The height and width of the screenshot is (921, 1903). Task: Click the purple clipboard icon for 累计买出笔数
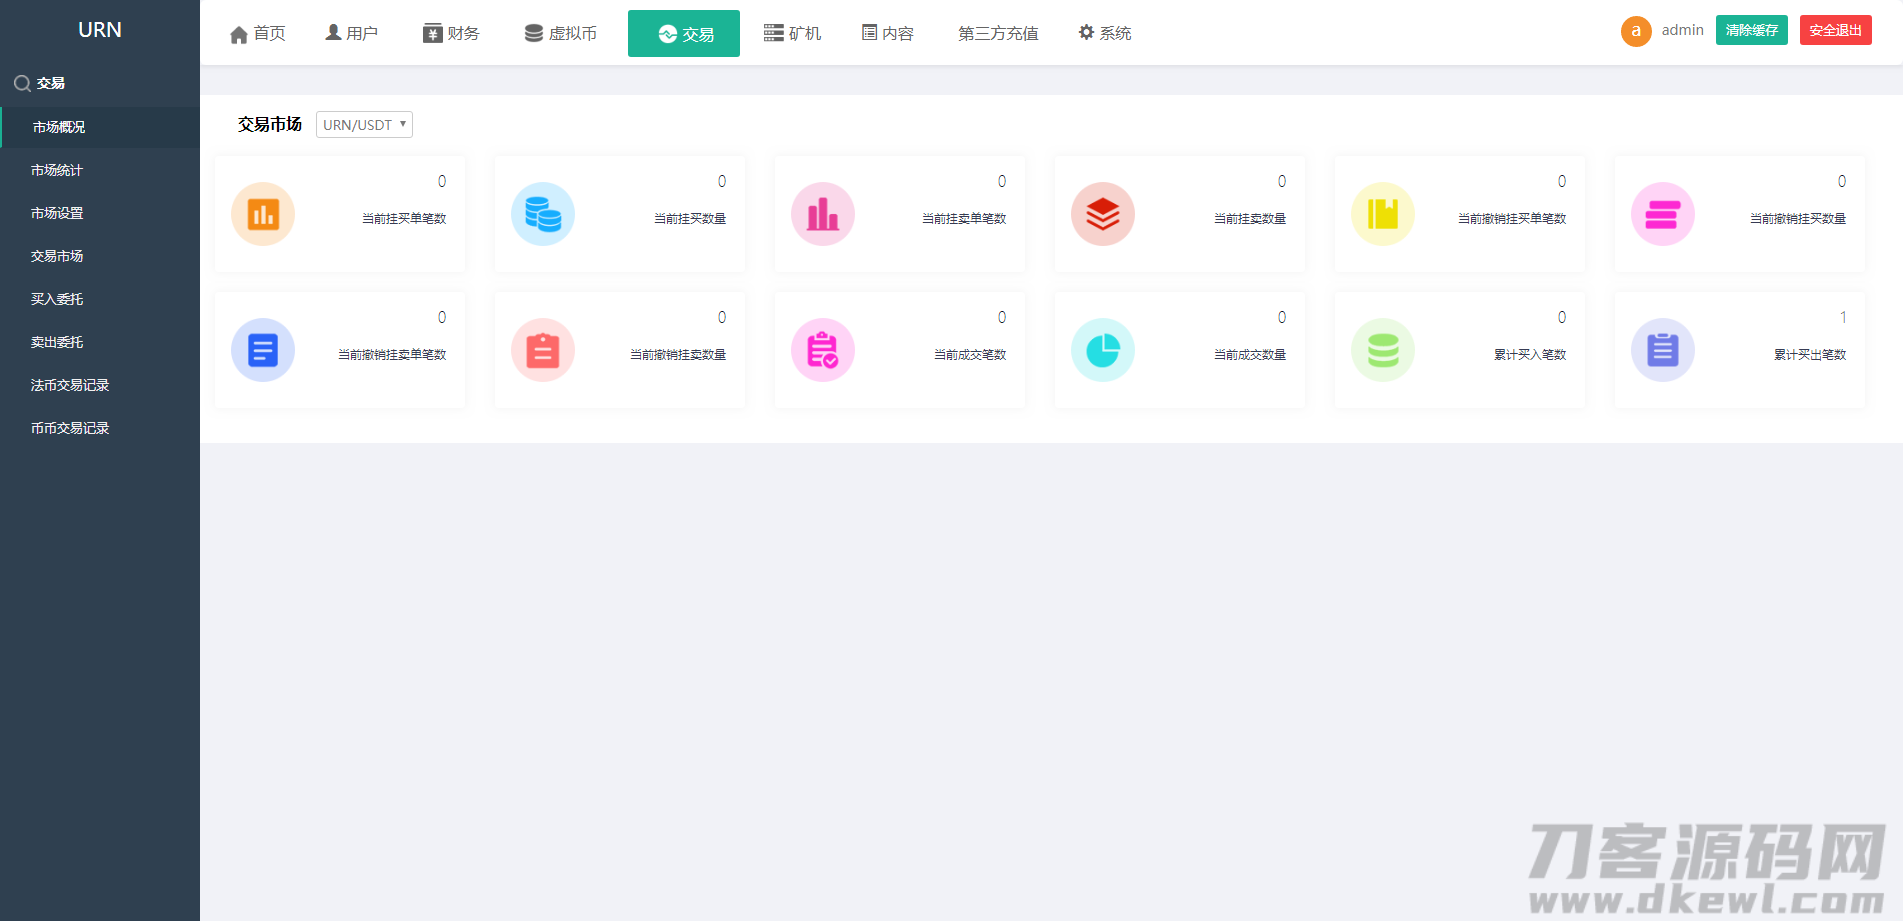[x=1663, y=350]
